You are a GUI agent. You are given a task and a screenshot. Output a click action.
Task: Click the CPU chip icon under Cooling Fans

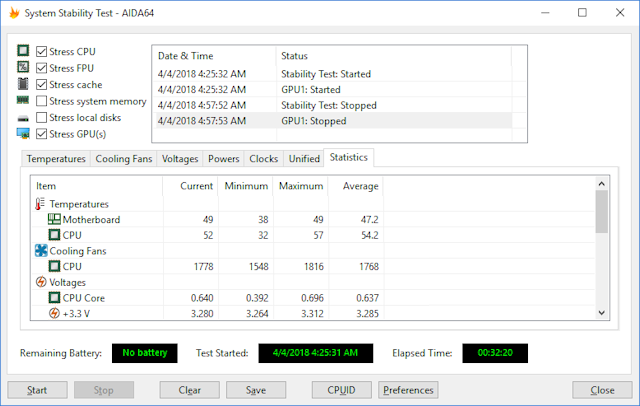click(x=54, y=266)
